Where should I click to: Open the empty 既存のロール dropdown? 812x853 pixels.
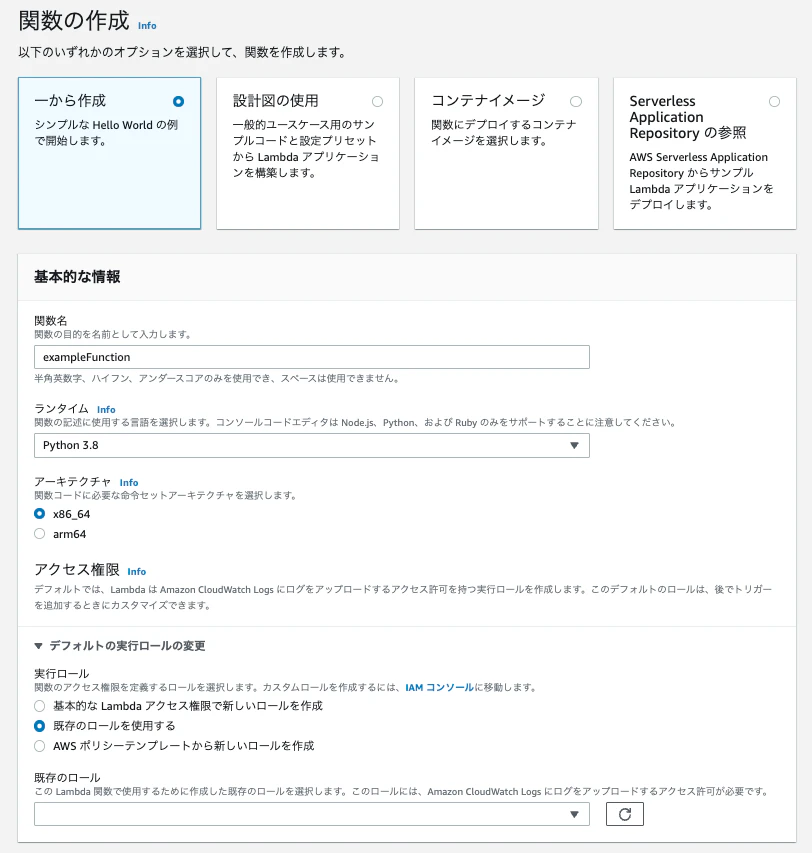[x=312, y=814]
